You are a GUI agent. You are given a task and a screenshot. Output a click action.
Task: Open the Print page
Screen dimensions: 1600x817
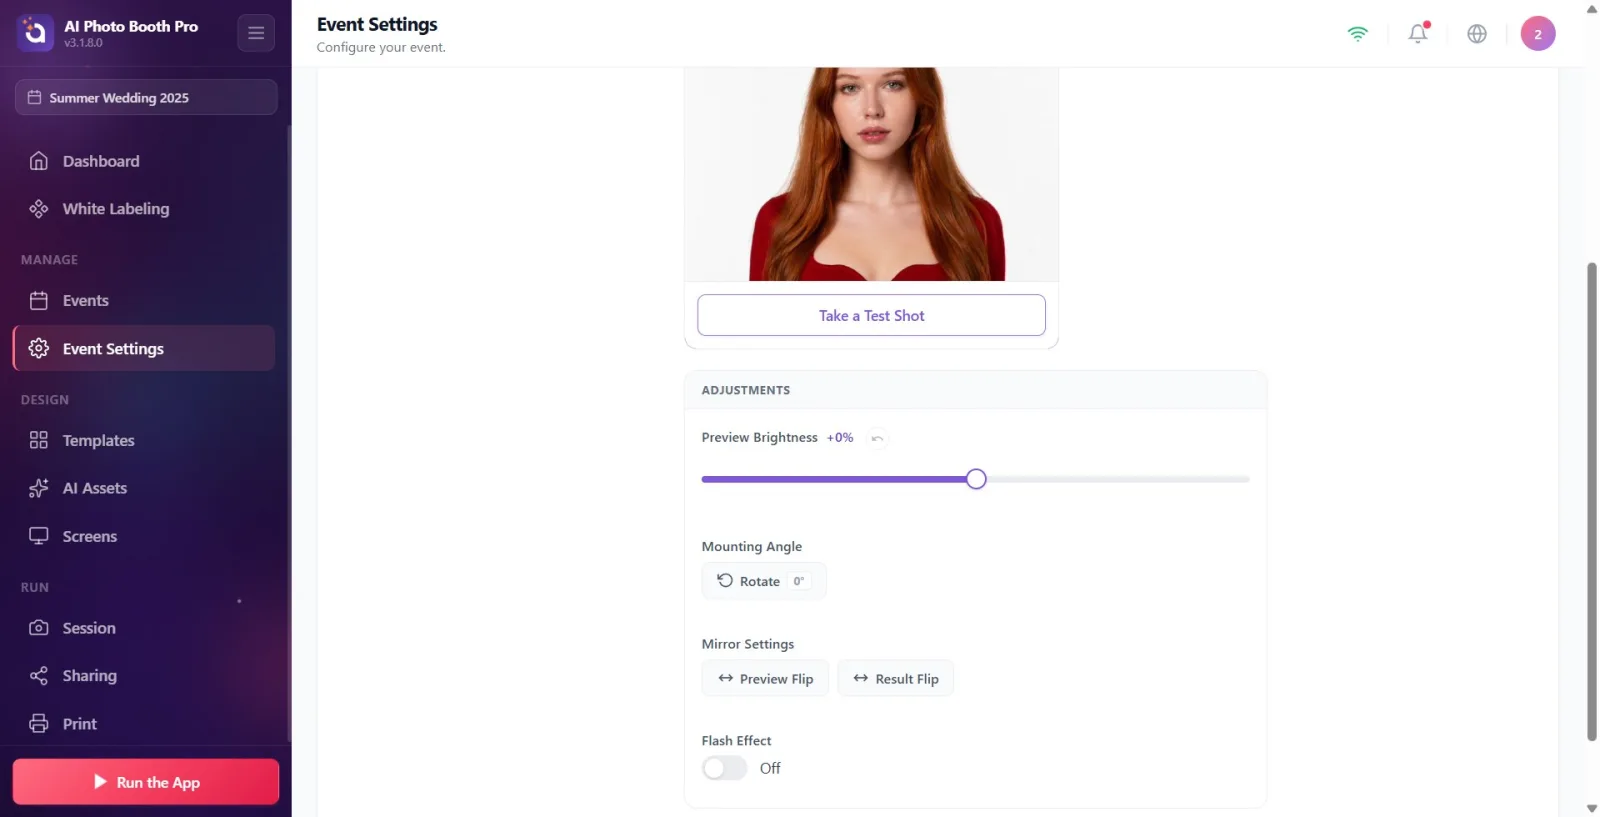[x=144, y=724]
